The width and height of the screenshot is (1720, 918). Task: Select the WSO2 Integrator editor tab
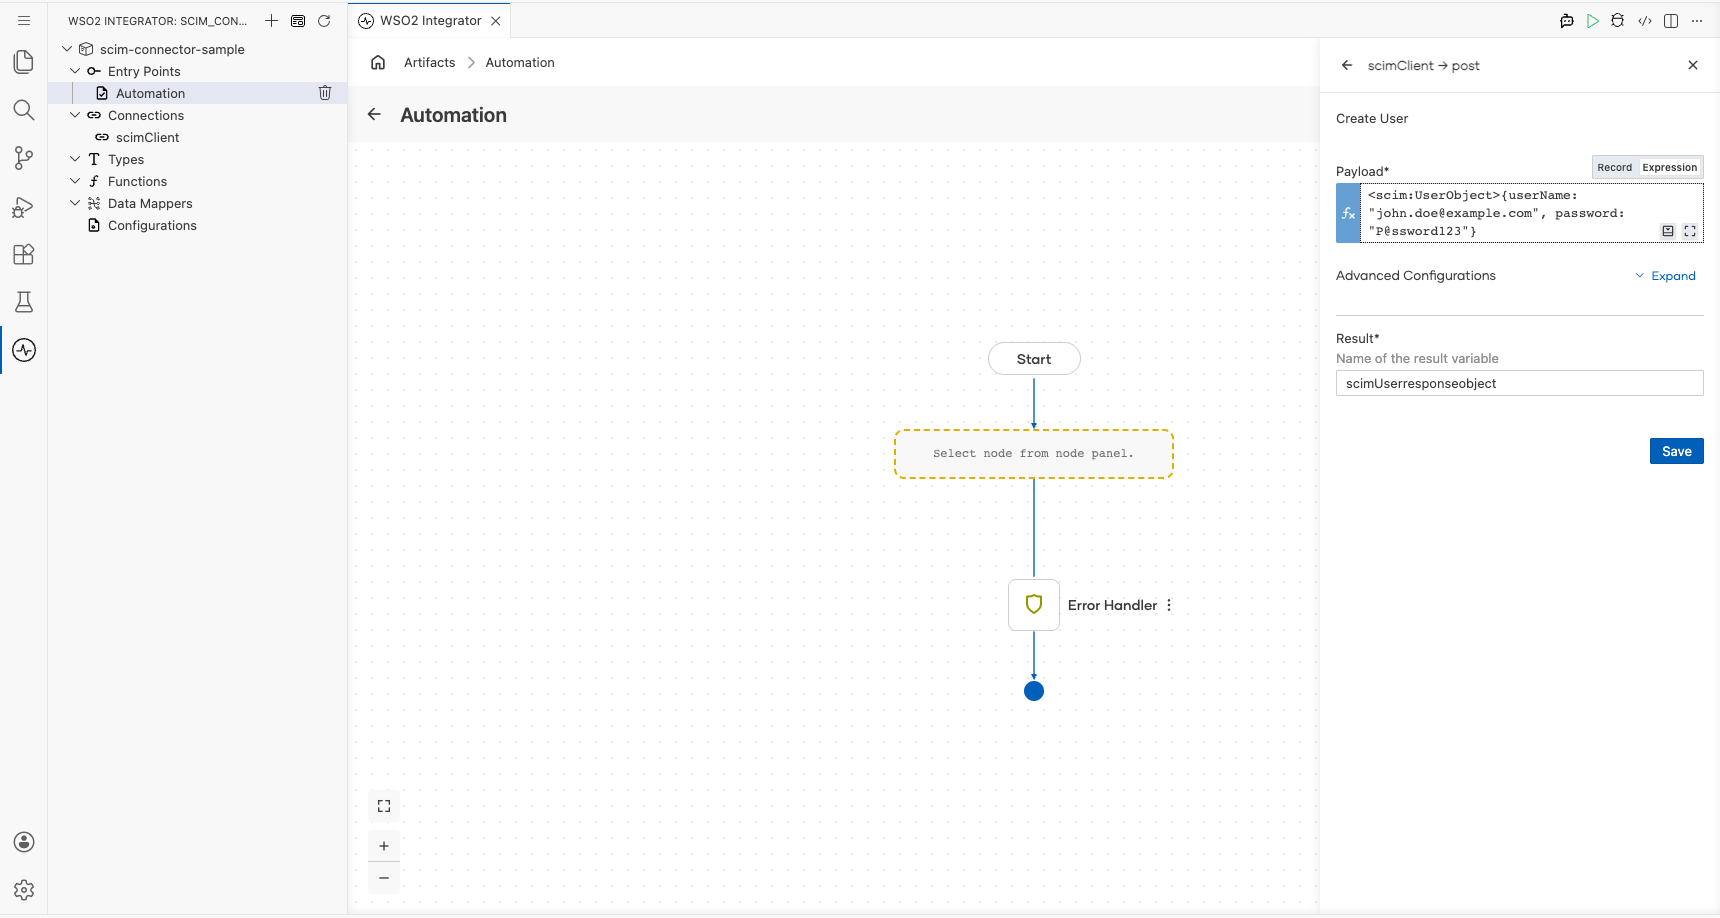tap(430, 20)
